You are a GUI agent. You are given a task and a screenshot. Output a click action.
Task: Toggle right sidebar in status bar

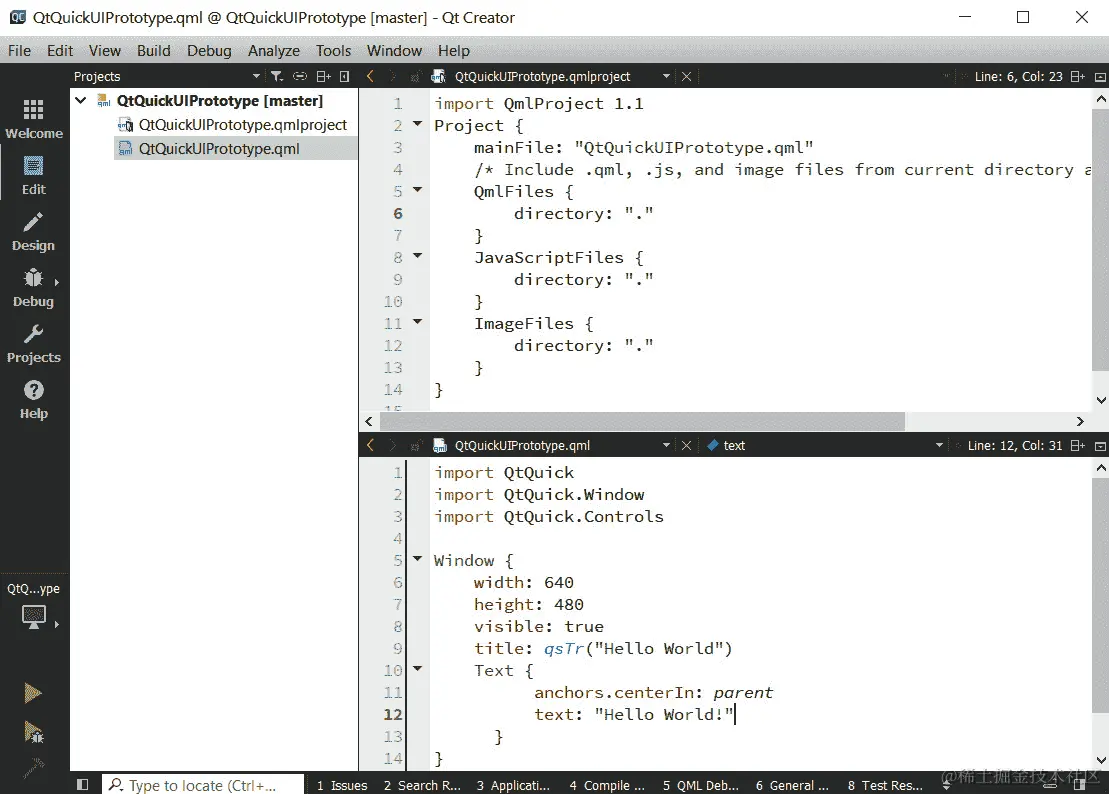click(x=1079, y=785)
